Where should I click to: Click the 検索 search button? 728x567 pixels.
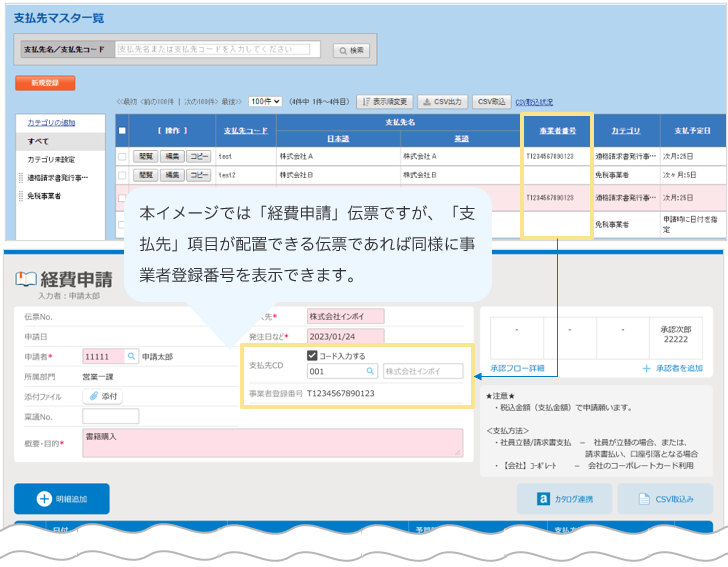tap(353, 50)
